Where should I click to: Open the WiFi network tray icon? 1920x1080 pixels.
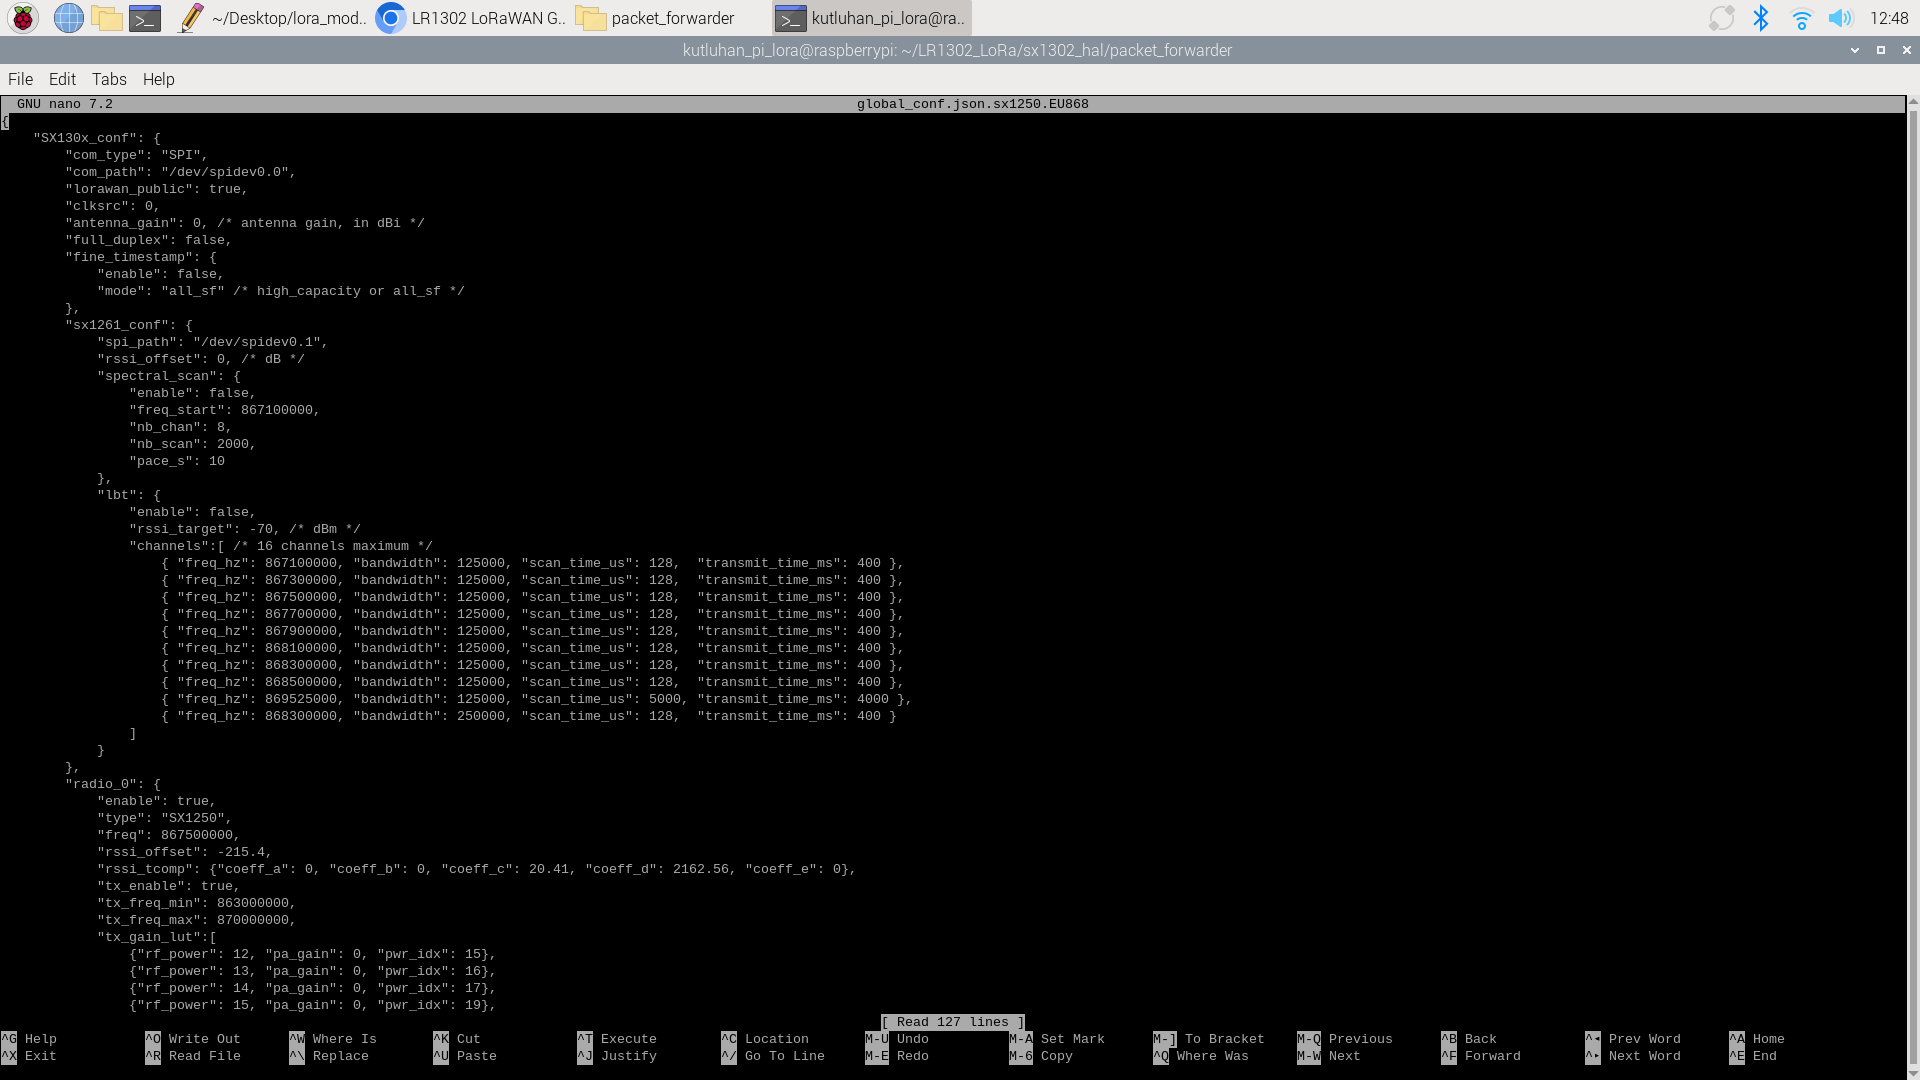click(1801, 18)
